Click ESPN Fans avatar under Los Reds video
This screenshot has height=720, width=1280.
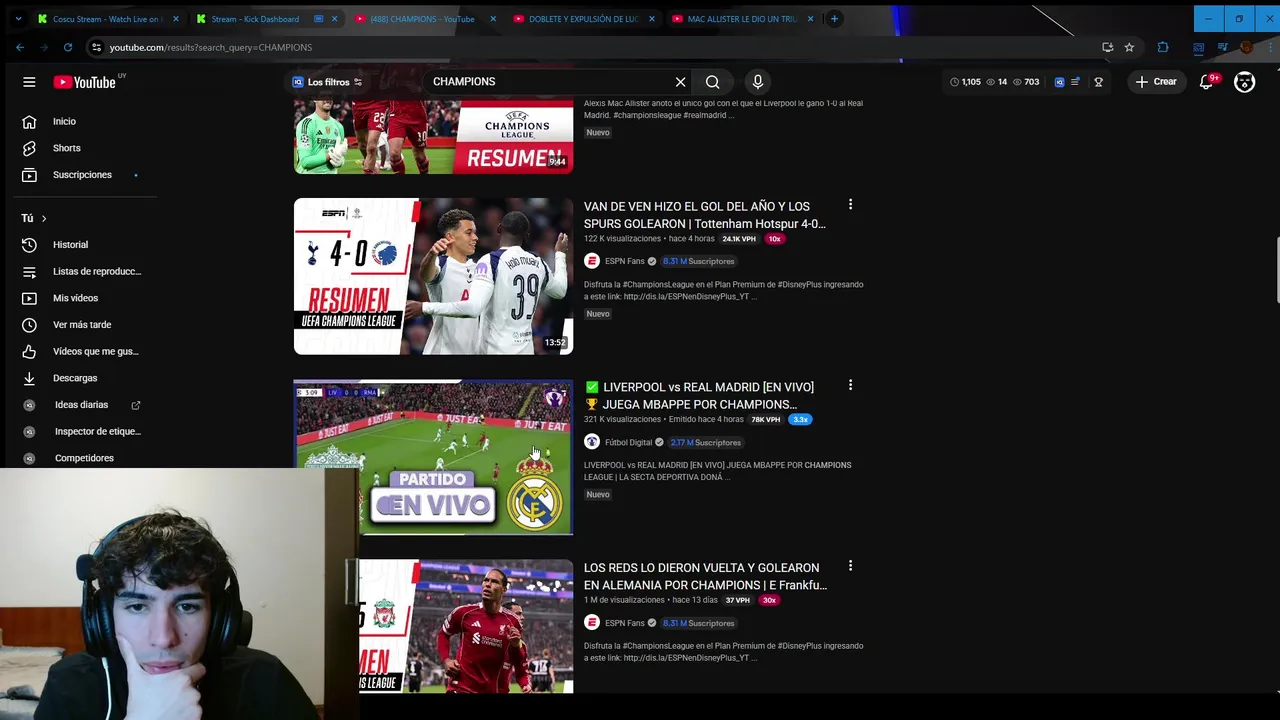[x=592, y=623]
